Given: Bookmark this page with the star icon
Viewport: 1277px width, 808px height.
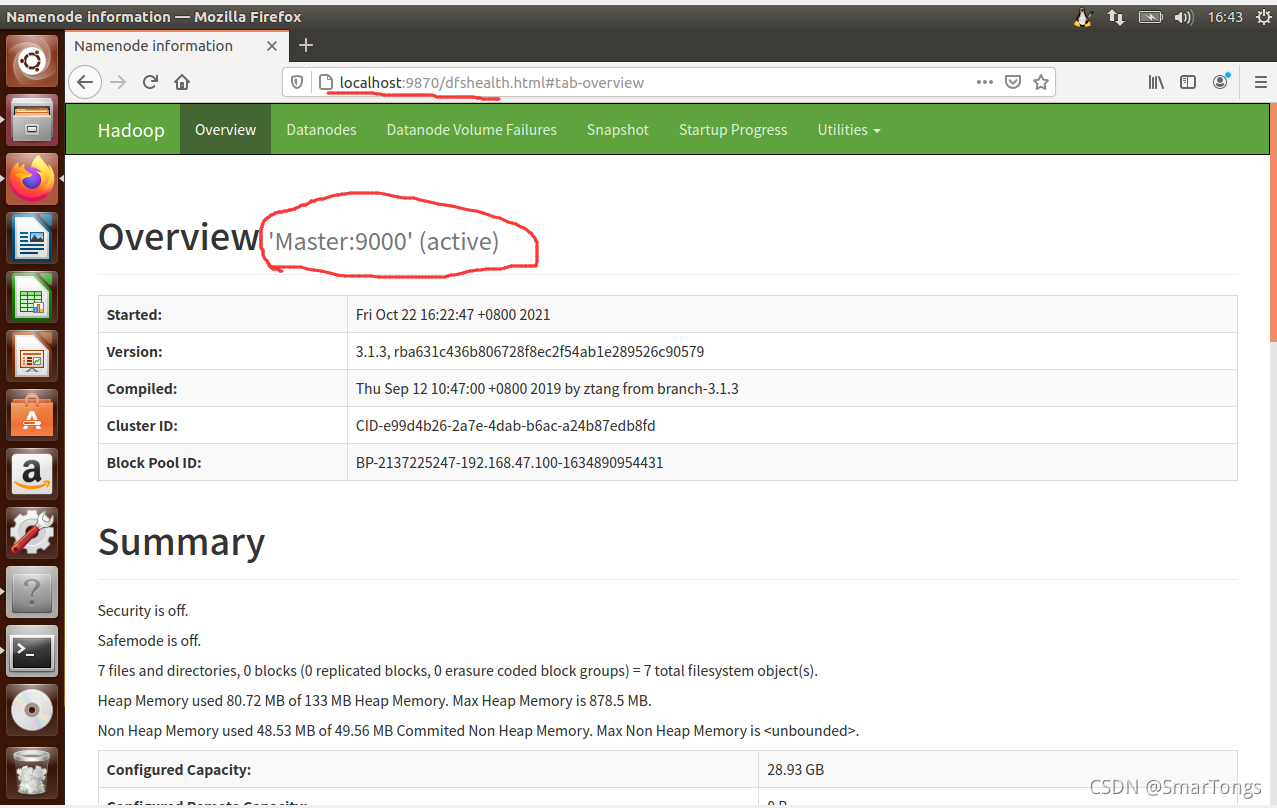Looking at the screenshot, I should coord(1040,82).
